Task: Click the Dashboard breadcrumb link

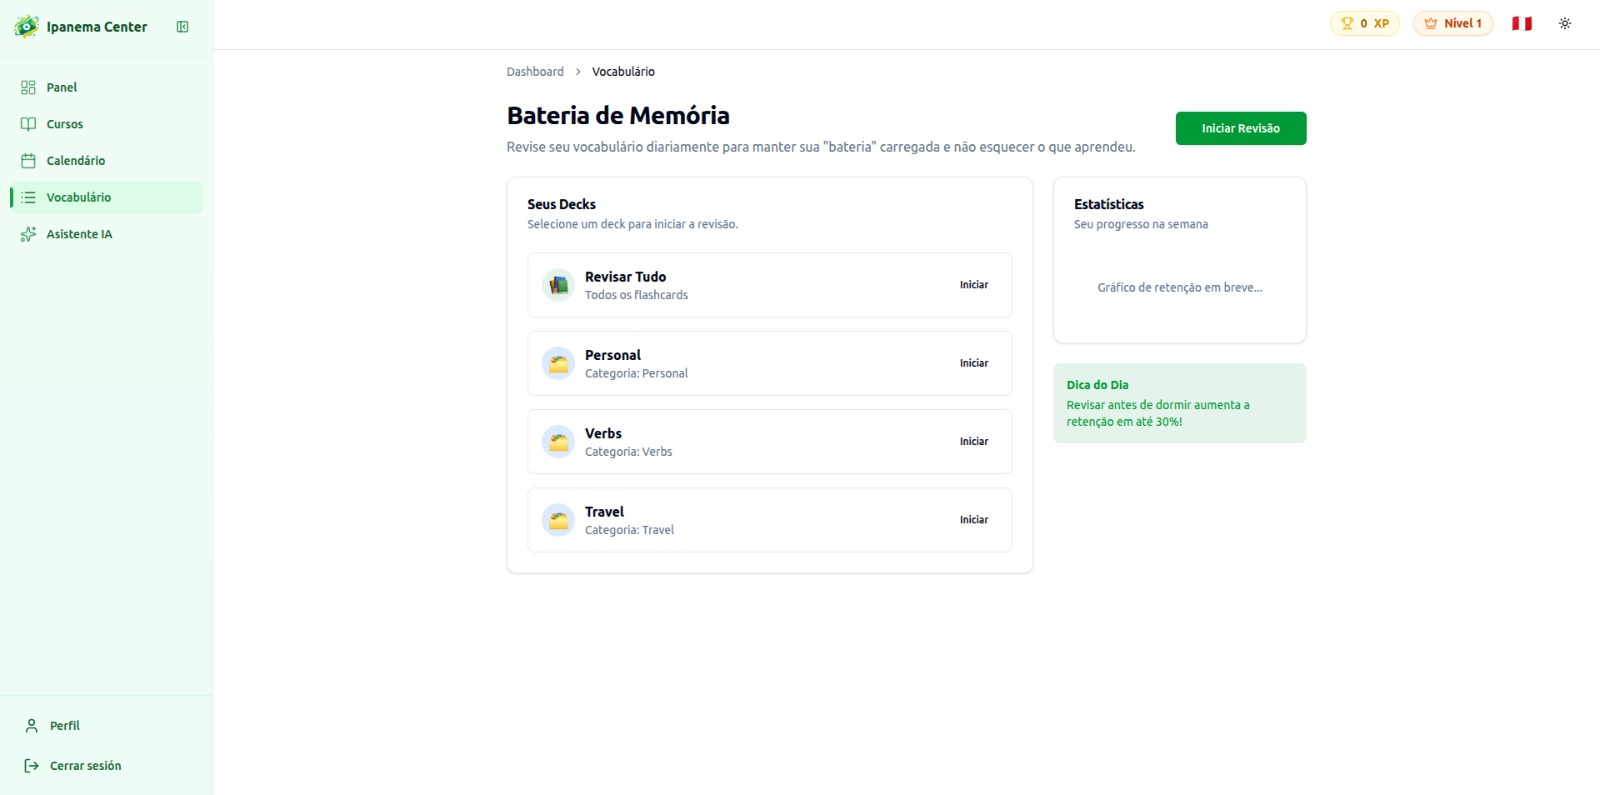Action: (x=535, y=72)
